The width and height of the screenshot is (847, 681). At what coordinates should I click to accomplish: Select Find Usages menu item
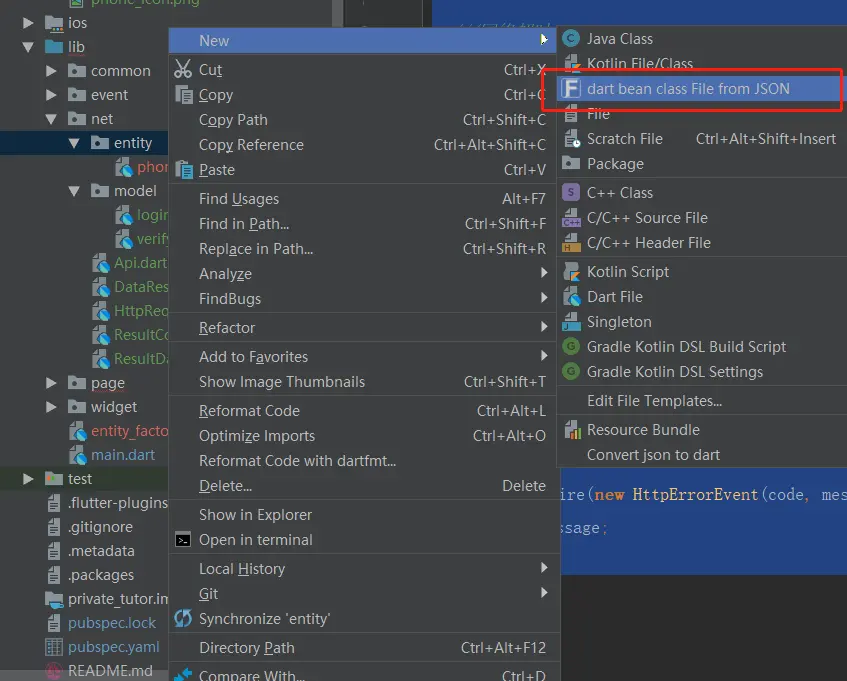coord(362,199)
